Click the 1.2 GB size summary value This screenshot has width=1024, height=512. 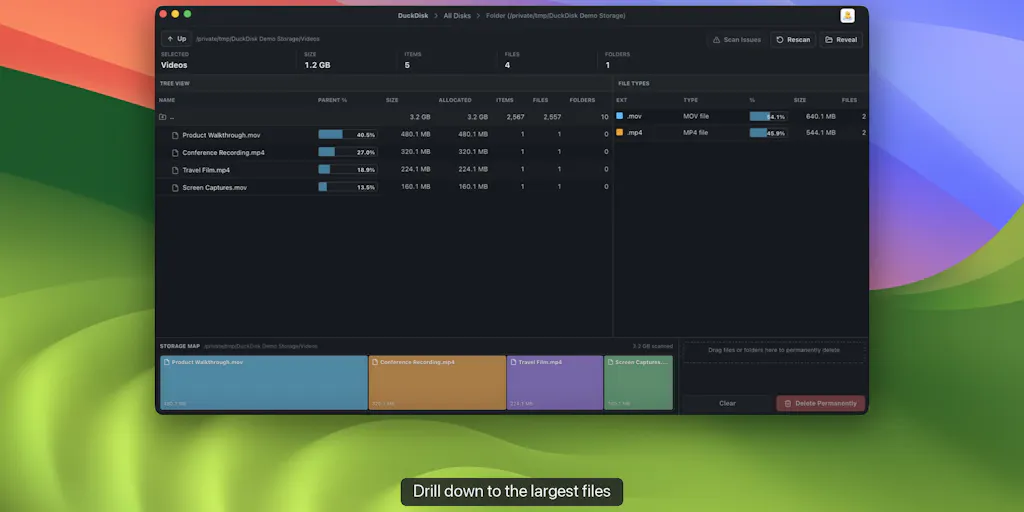pyautogui.click(x=317, y=65)
